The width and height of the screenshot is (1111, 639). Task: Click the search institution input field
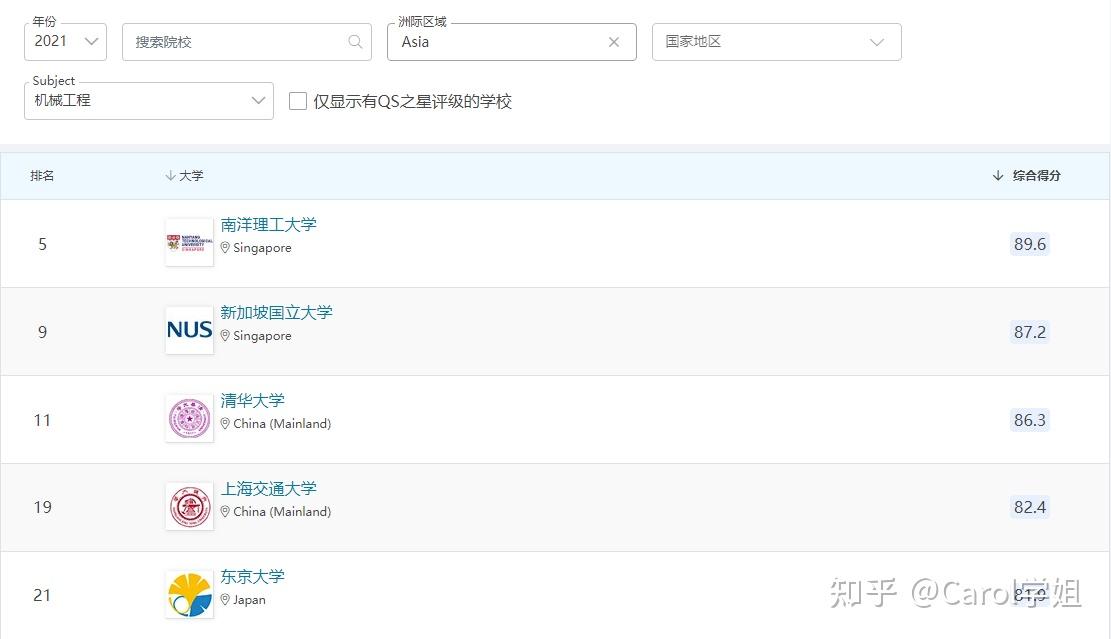click(247, 42)
